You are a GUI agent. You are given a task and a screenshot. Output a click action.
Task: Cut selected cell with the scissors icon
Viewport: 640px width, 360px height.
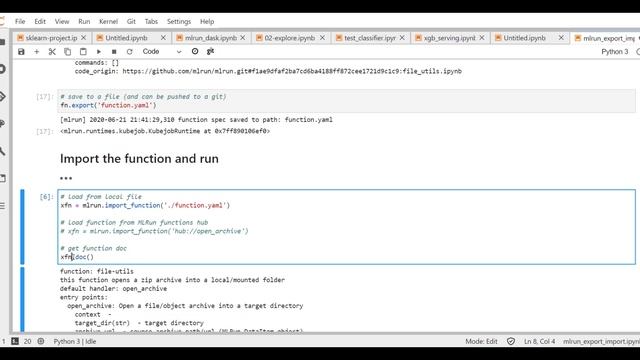52,51
